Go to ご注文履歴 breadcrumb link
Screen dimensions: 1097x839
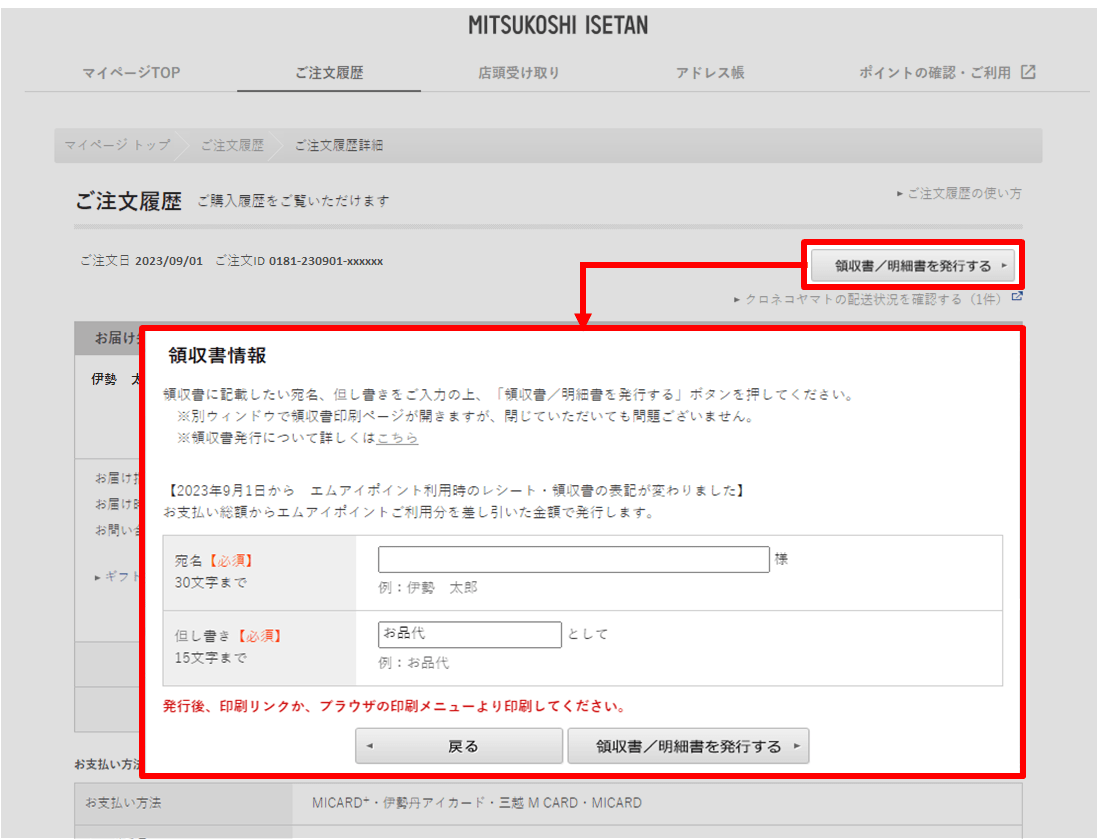232,145
